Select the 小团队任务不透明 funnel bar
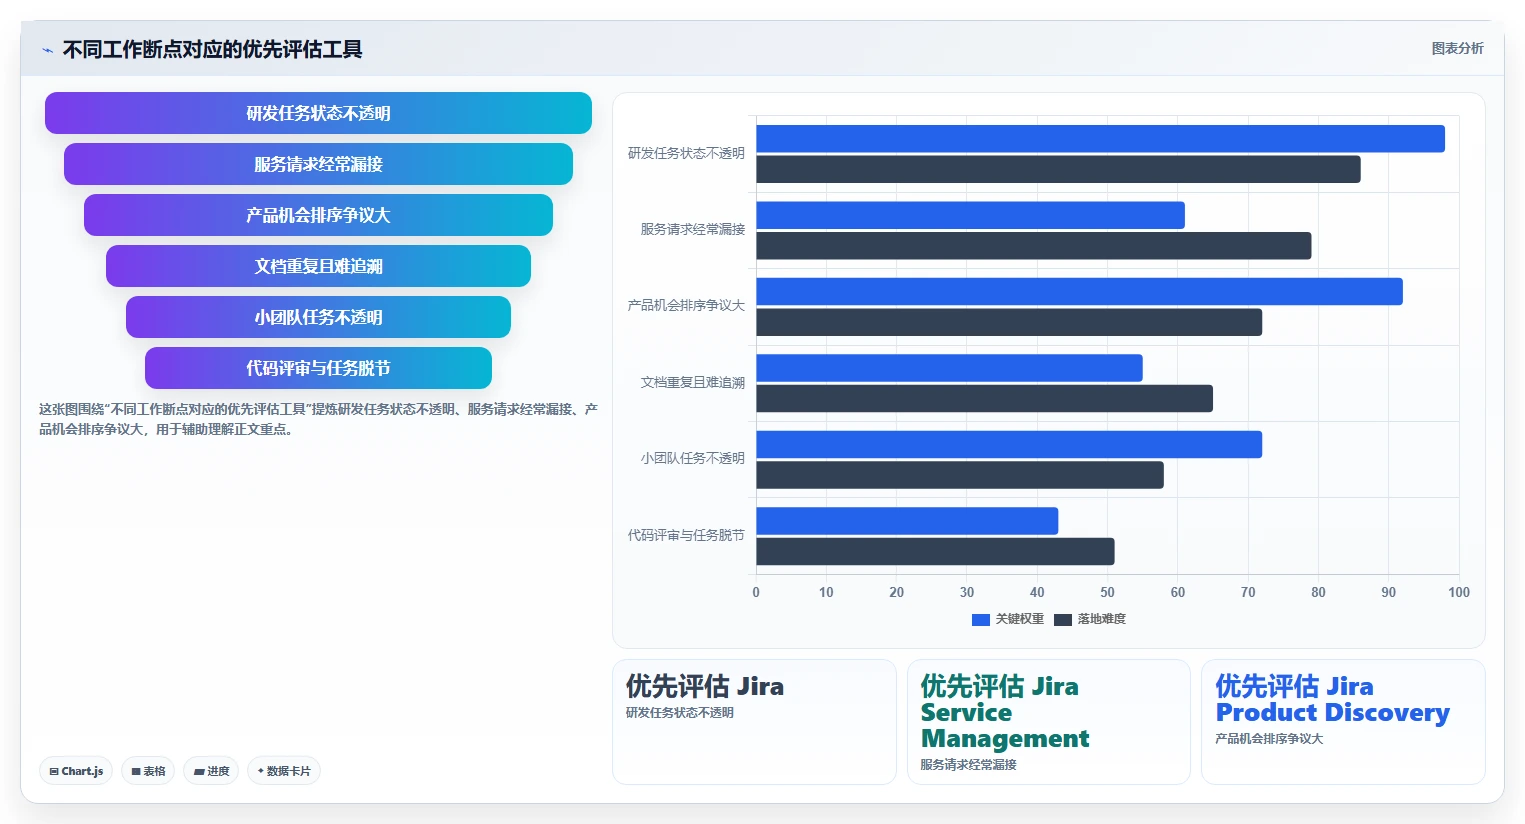The width and height of the screenshot is (1525, 824). tap(318, 317)
